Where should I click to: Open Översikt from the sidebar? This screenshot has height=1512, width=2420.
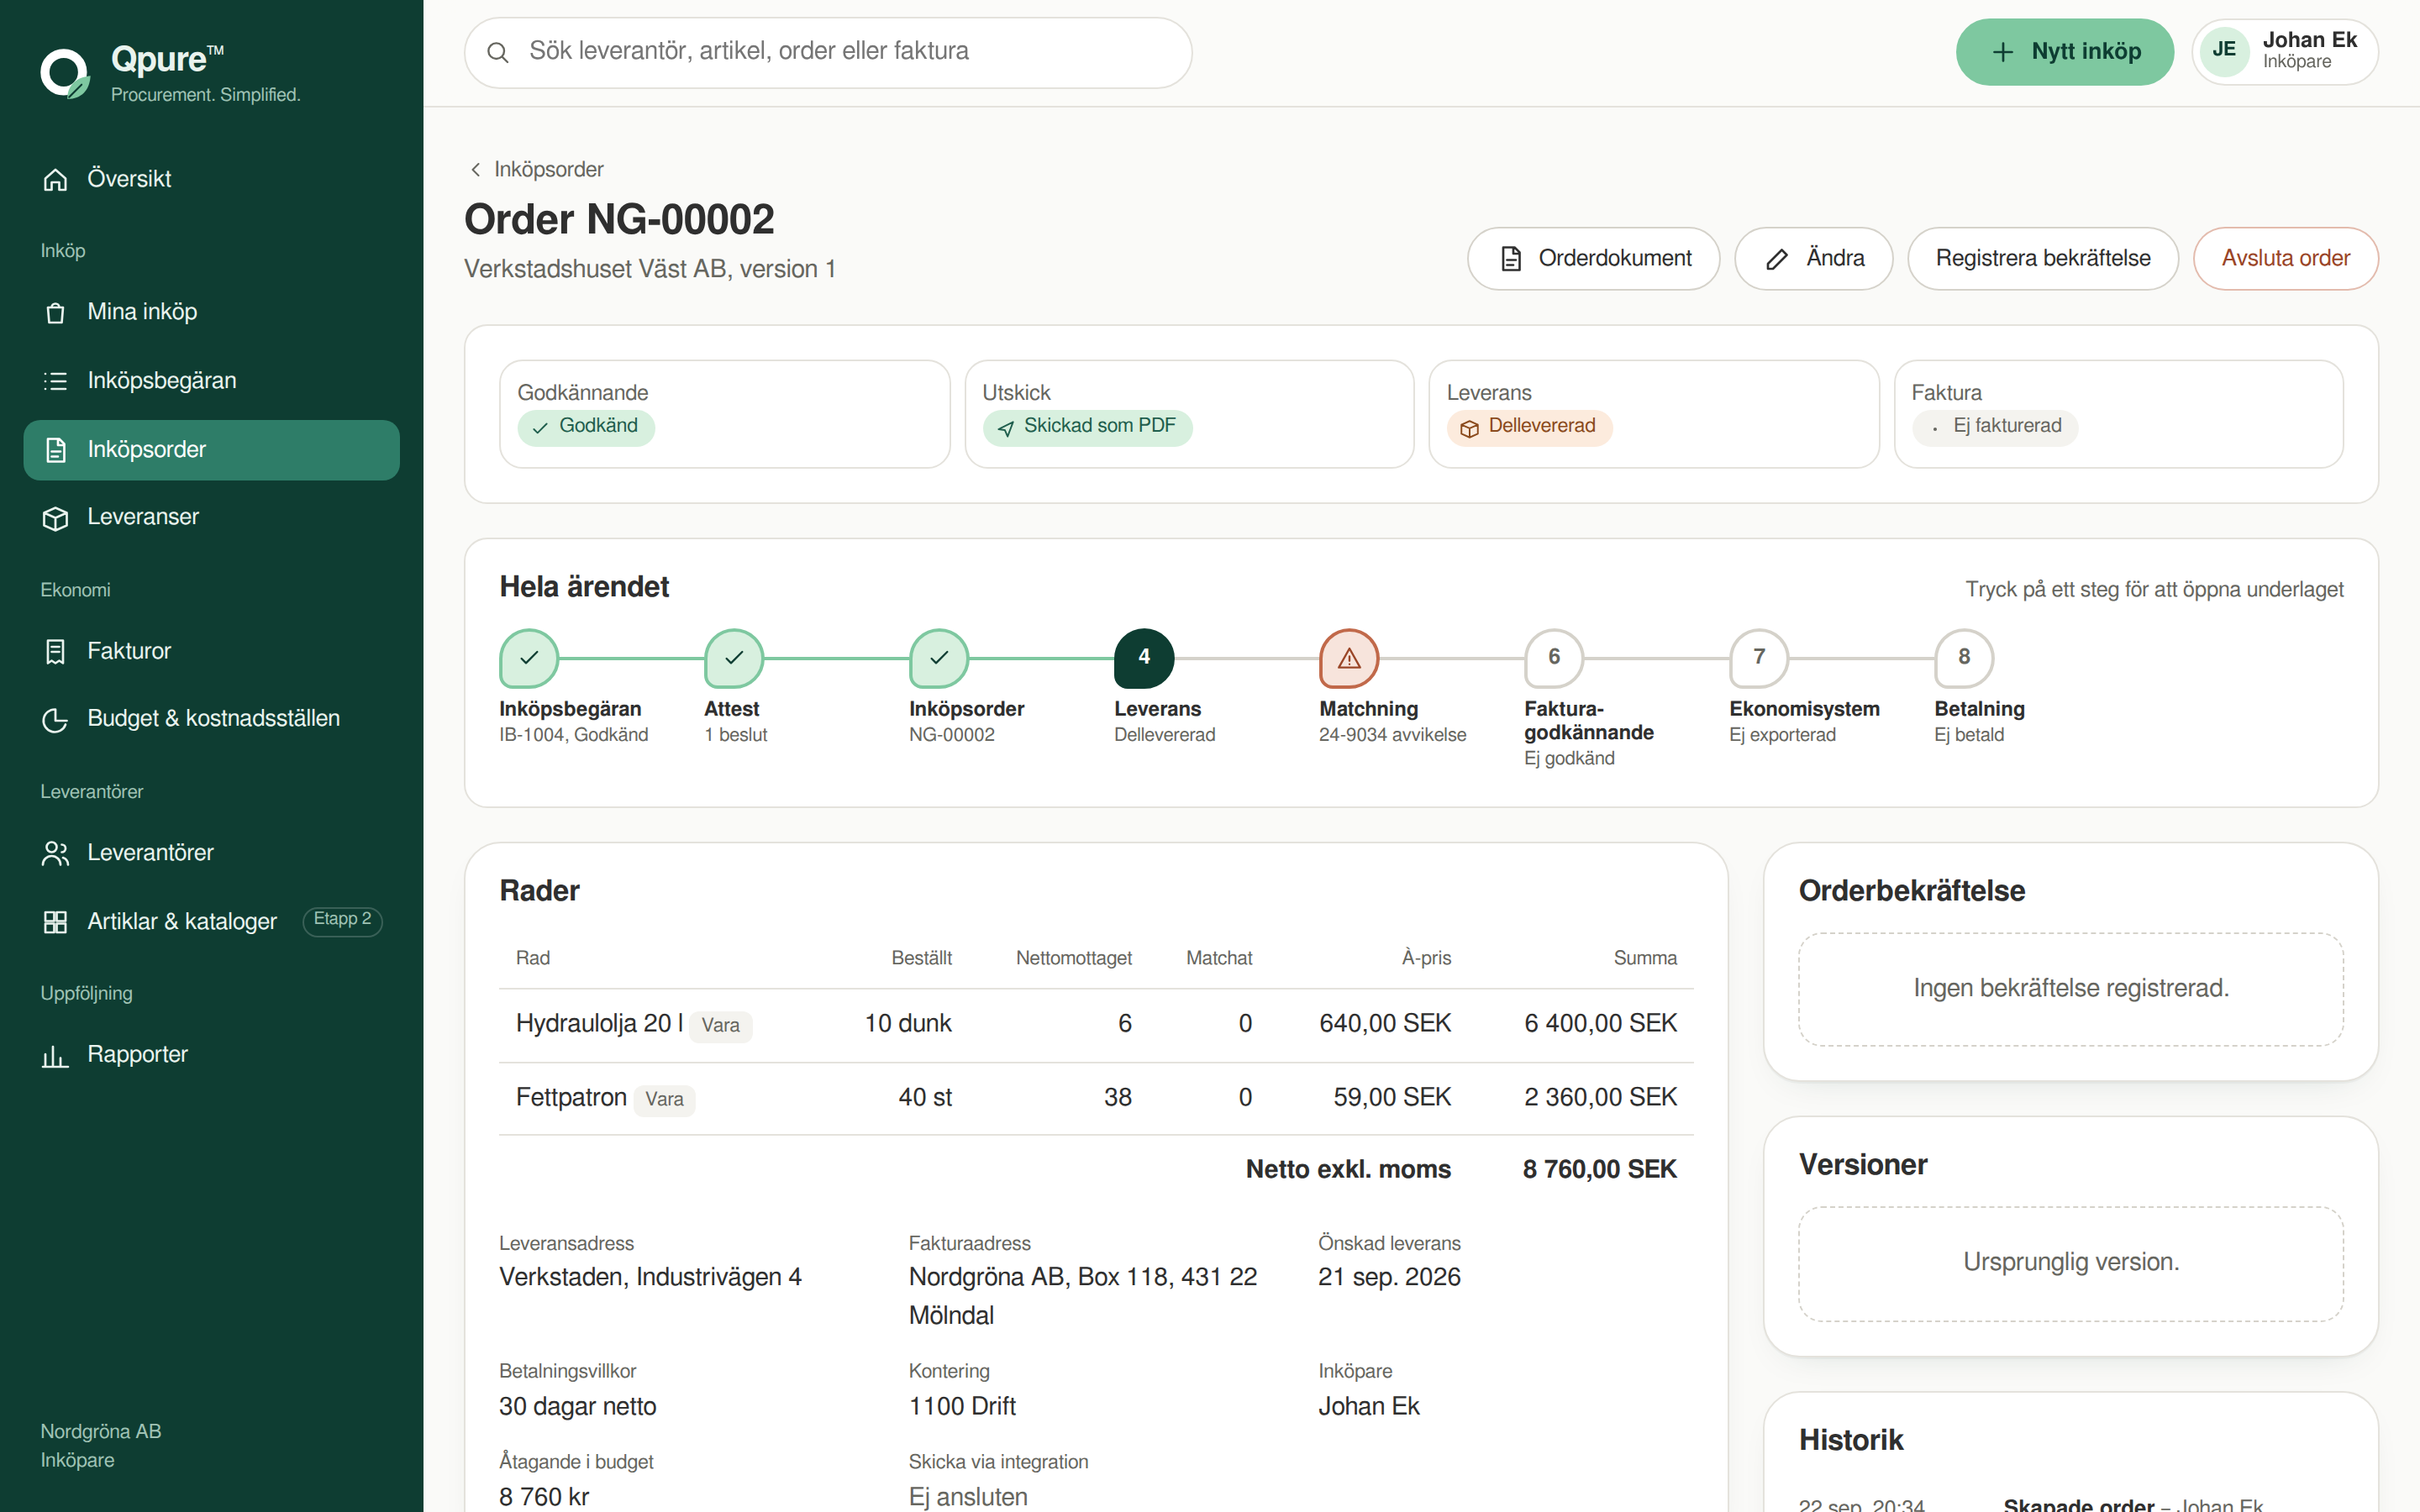point(211,179)
